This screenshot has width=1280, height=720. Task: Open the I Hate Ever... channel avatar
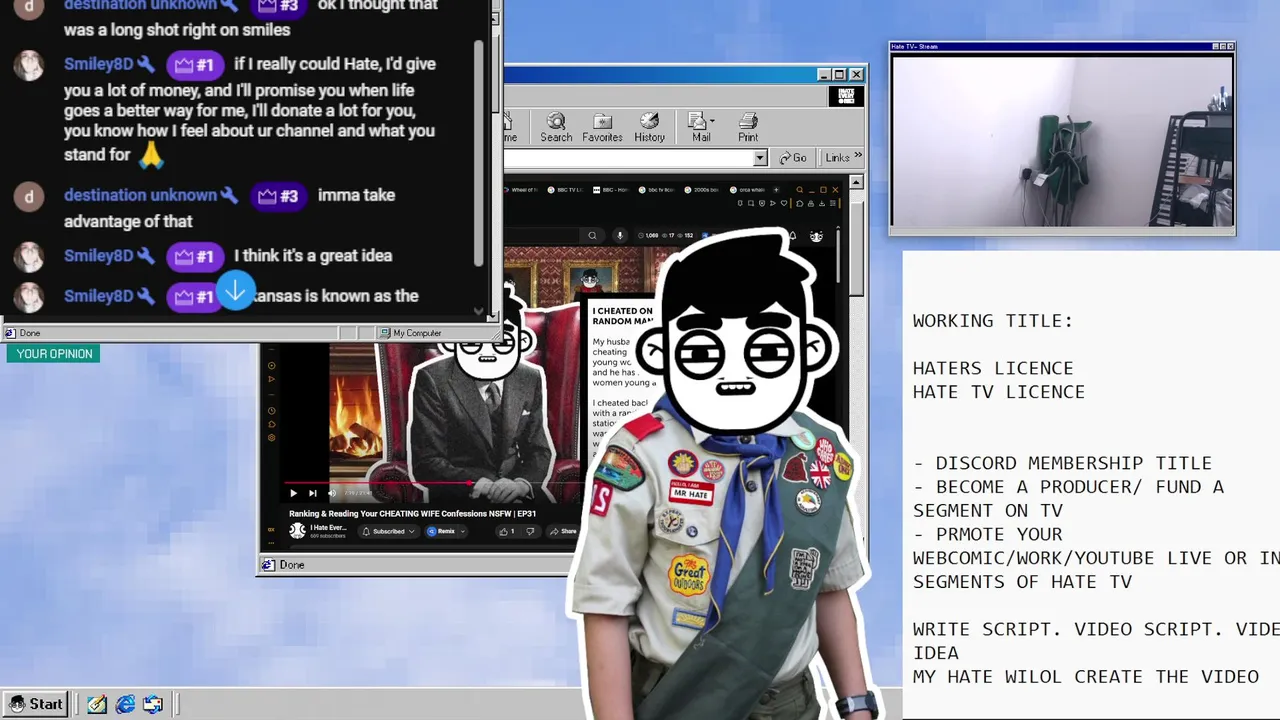[297, 530]
